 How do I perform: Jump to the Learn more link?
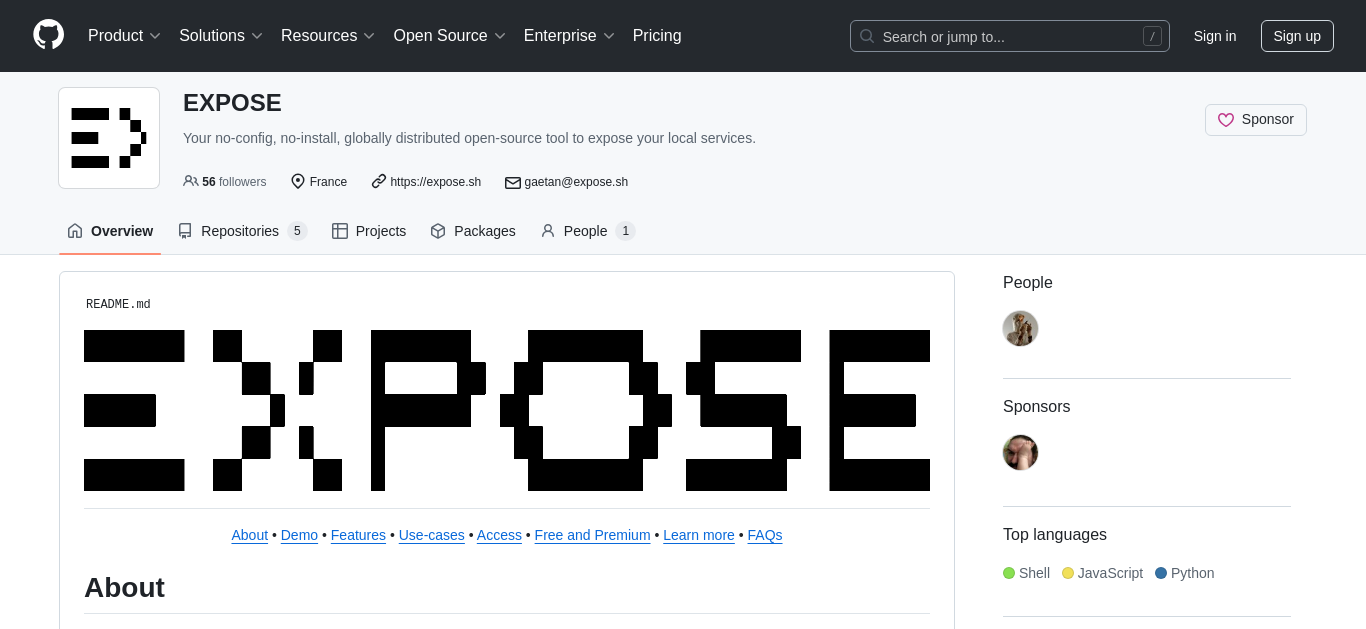[x=699, y=535]
